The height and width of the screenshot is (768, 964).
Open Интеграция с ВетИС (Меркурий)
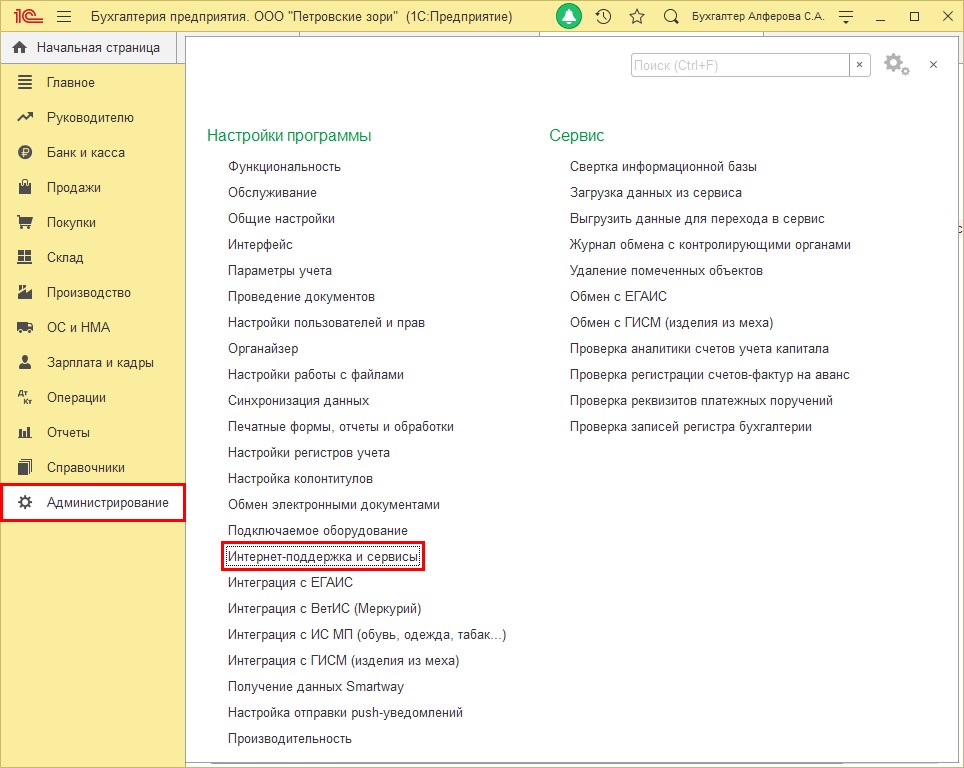[x=325, y=608]
